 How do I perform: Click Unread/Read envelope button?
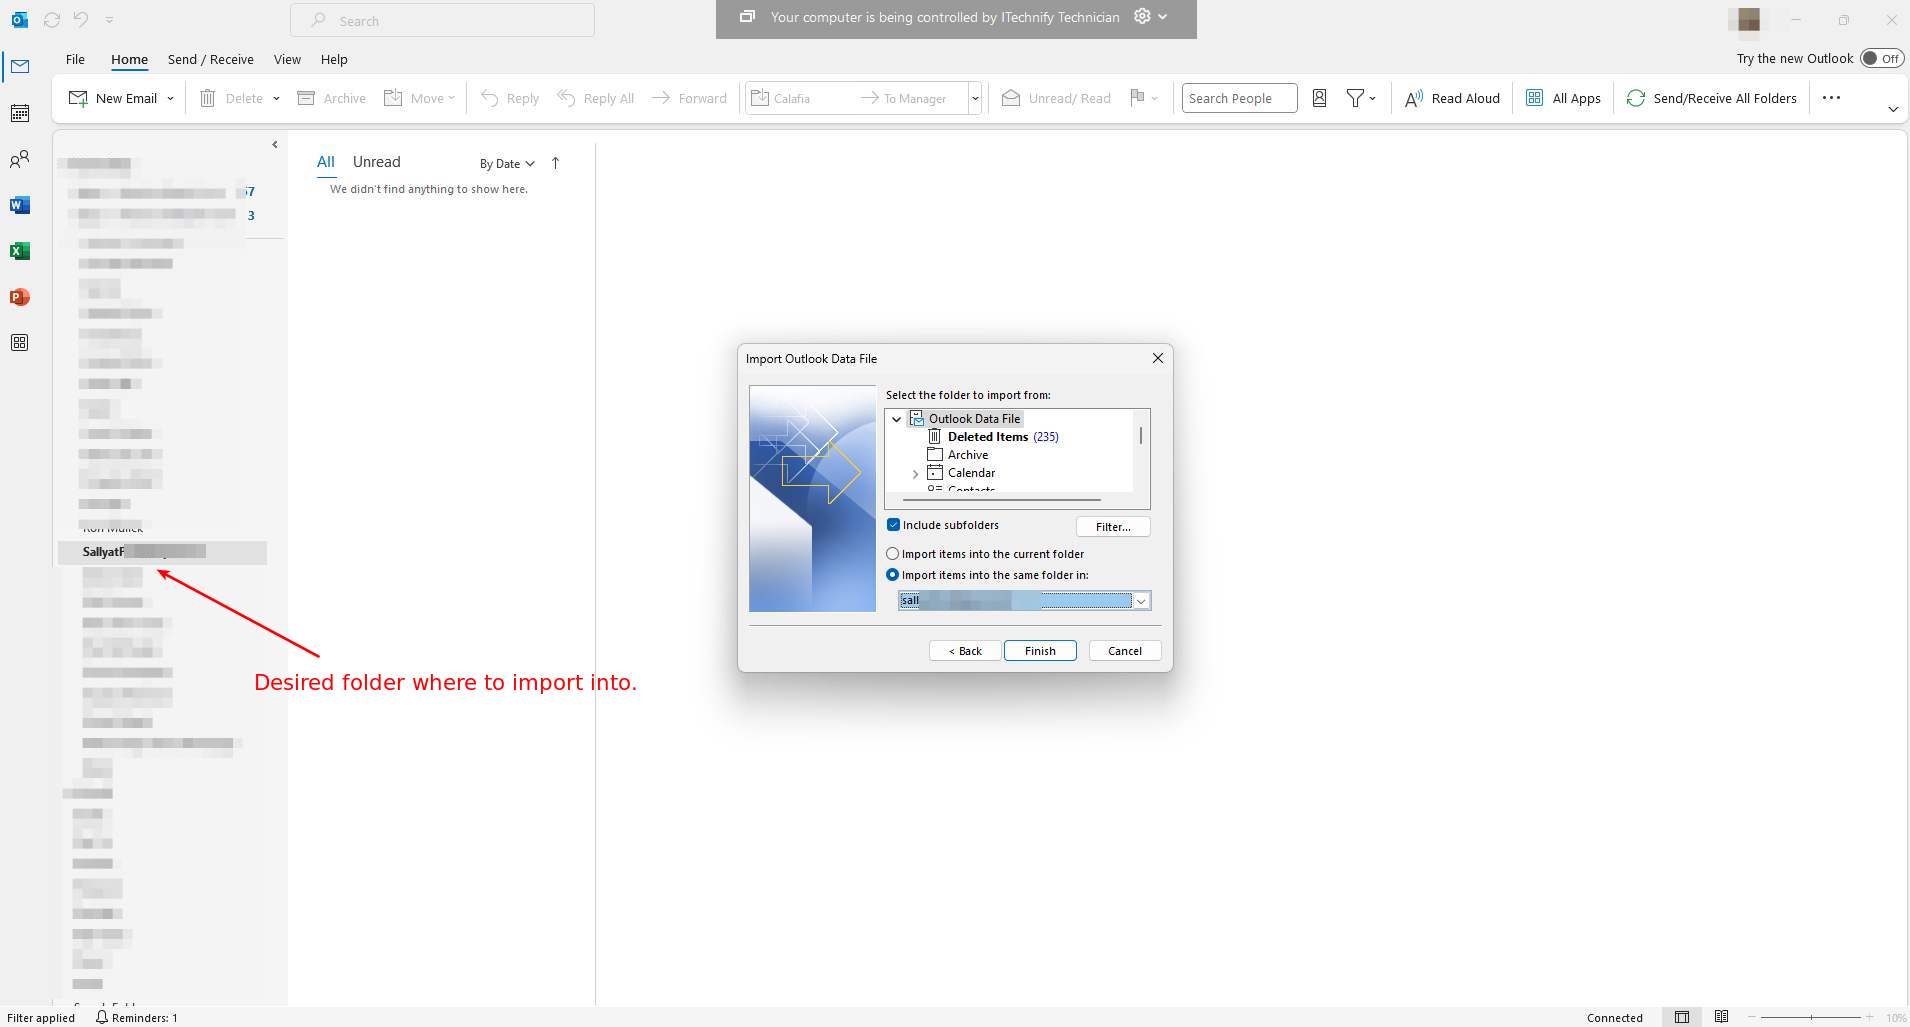click(1057, 98)
